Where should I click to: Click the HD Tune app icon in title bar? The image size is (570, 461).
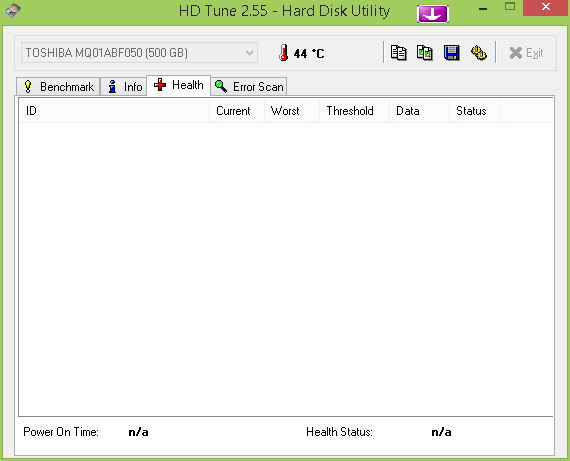[x=13, y=10]
